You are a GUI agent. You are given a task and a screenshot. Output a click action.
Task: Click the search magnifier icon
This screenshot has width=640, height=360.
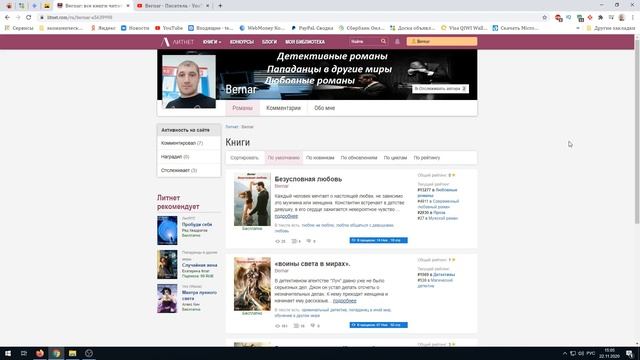tap(383, 41)
